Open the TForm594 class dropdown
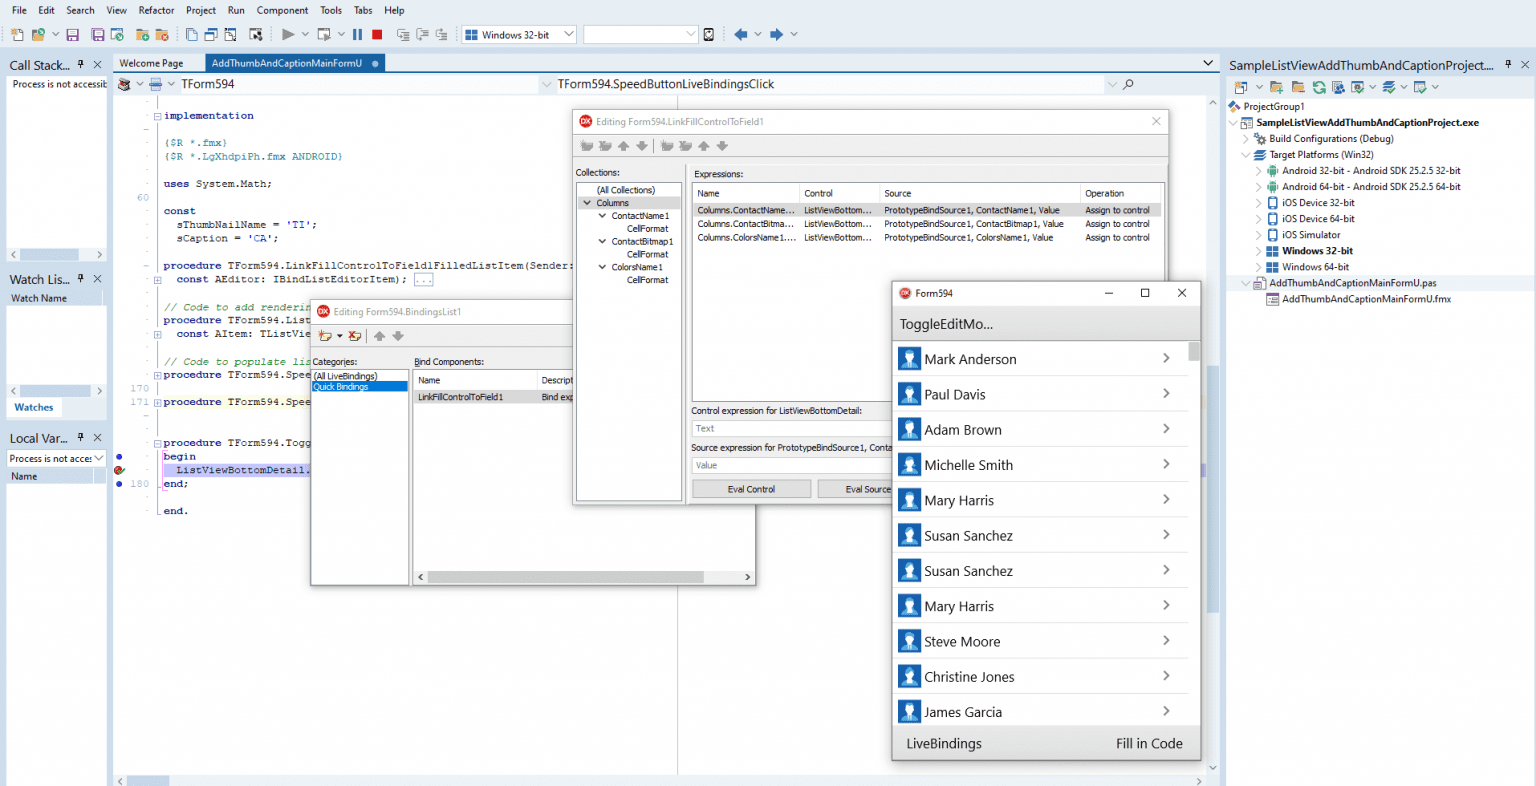Image resolution: width=1536 pixels, height=786 pixels. click(546, 85)
